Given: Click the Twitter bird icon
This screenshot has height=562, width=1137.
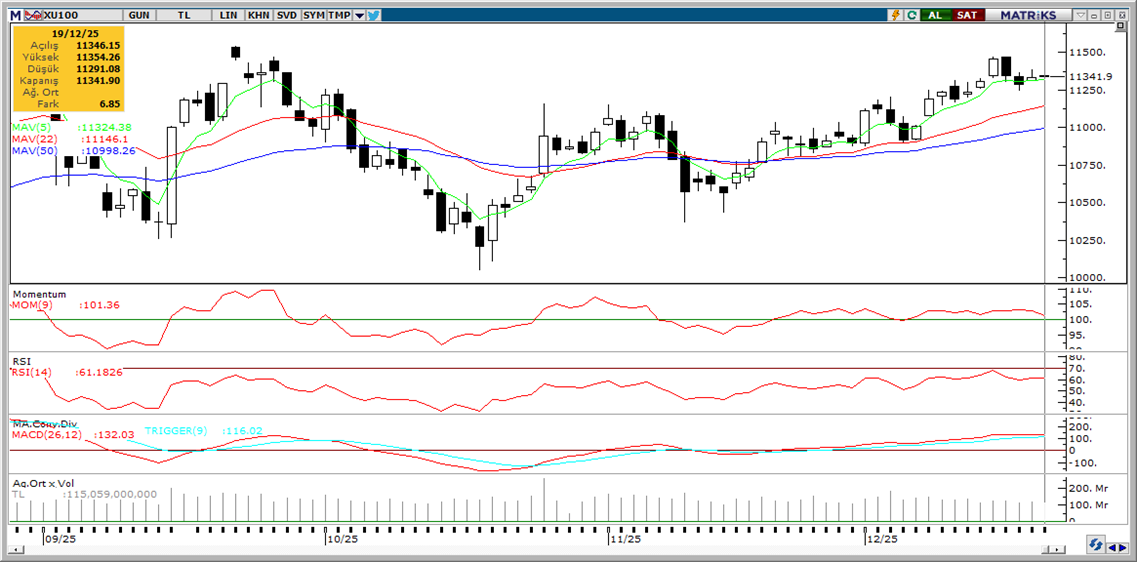Looking at the screenshot, I should tap(373, 15).
